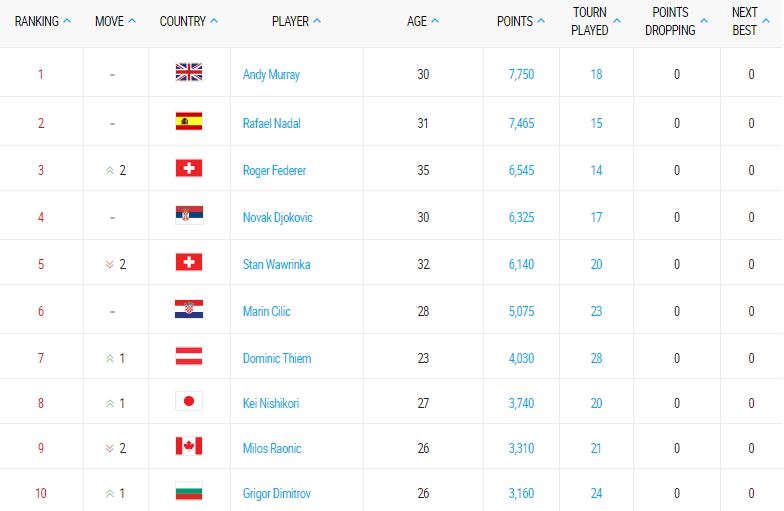Click the Bulgaria flag icon
This screenshot has height=511, width=784.
(x=189, y=491)
